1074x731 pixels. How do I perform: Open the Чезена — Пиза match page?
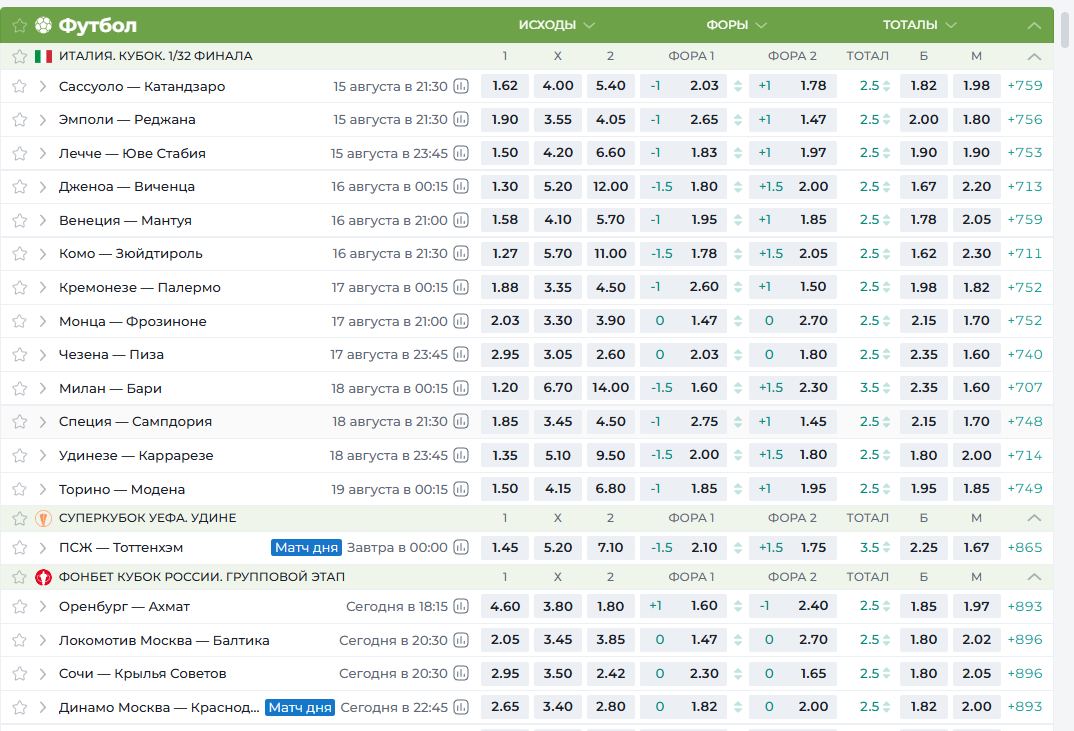(x=112, y=355)
